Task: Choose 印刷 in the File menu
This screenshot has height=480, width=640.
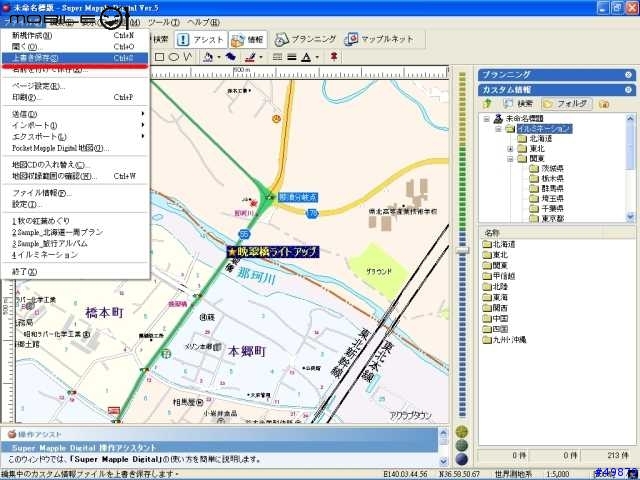Action: (x=75, y=98)
